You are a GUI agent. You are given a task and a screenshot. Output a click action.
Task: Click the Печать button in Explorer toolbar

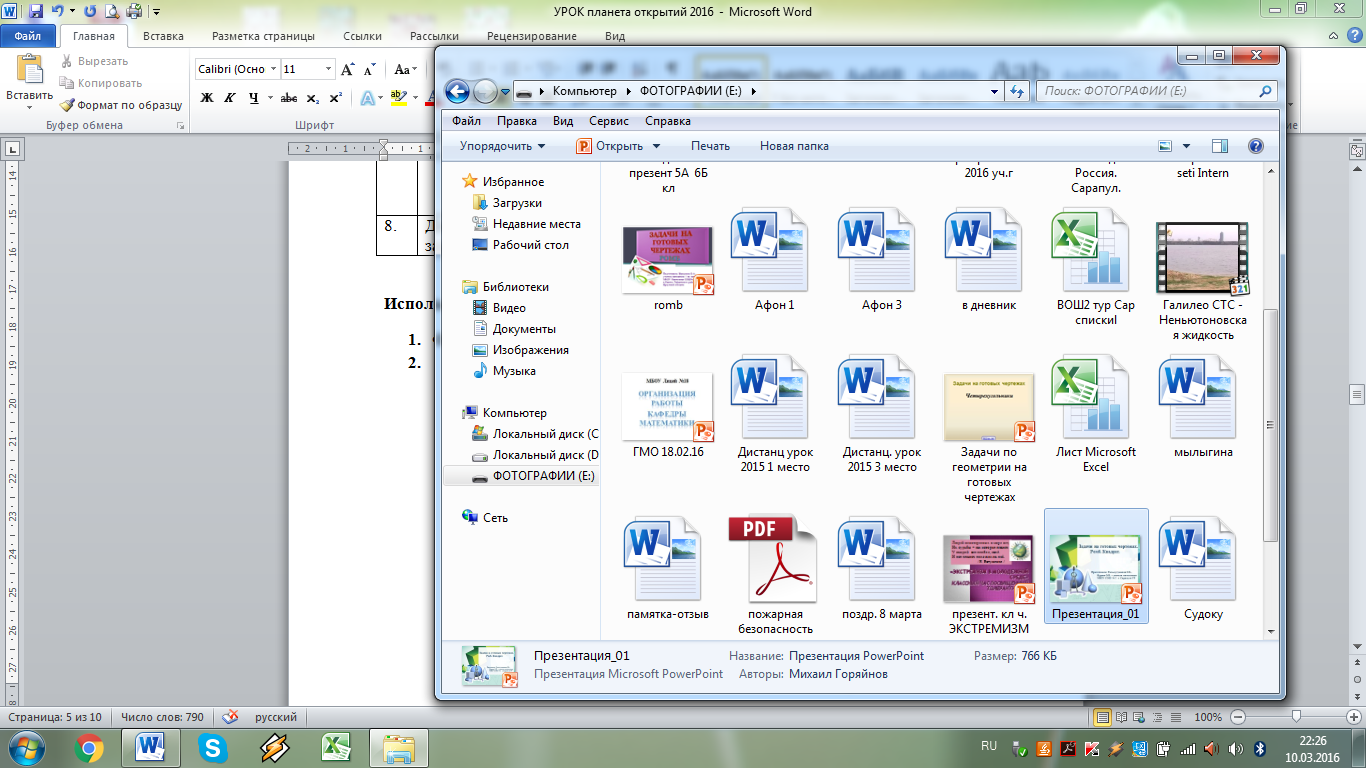click(710, 146)
